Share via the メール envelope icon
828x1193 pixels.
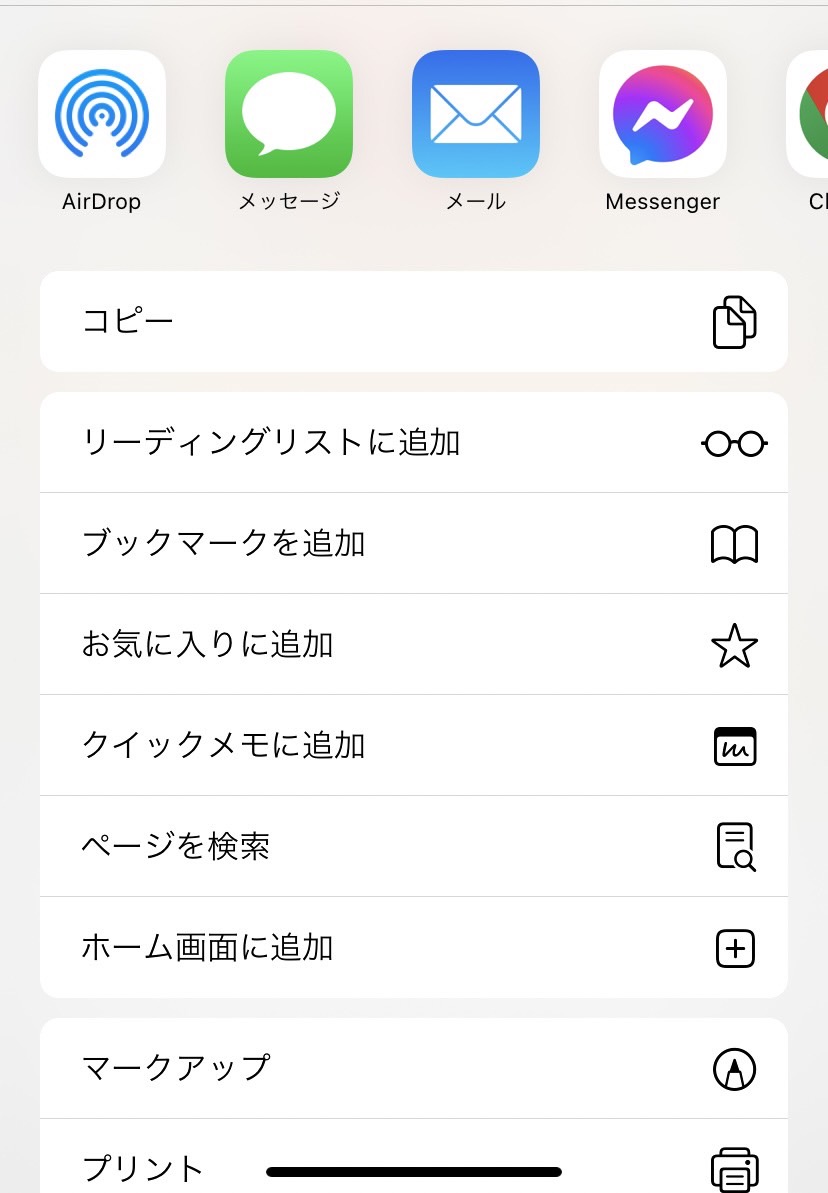[476, 114]
